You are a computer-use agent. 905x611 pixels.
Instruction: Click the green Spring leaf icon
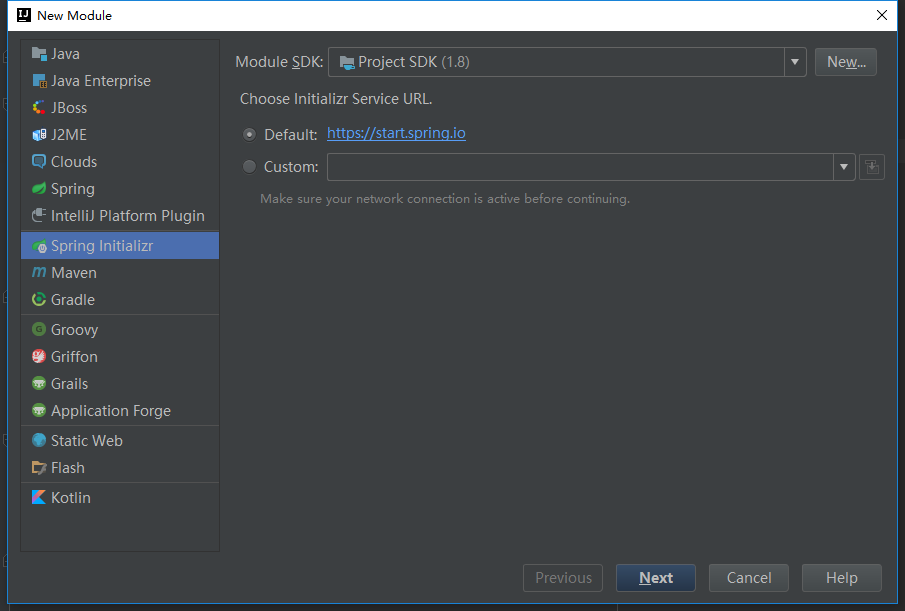(x=39, y=189)
